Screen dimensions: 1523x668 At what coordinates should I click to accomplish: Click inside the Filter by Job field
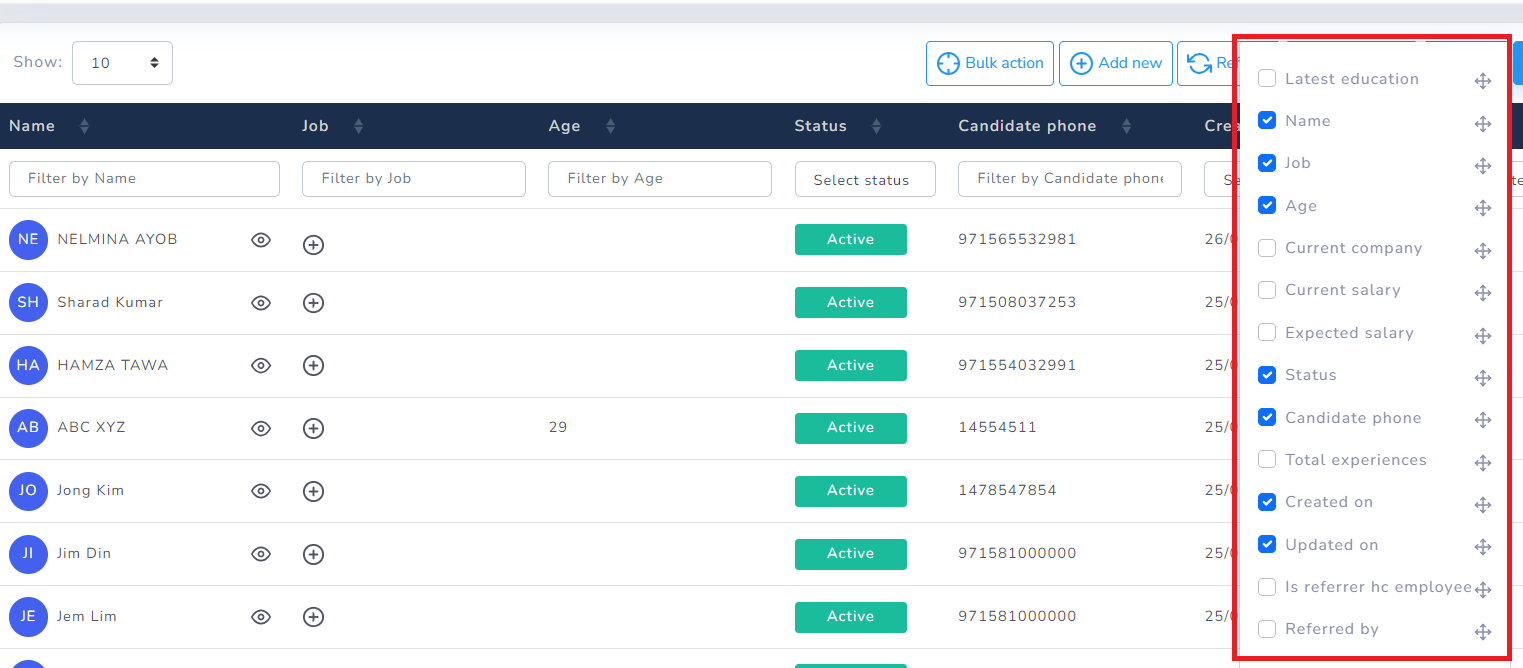(413, 178)
